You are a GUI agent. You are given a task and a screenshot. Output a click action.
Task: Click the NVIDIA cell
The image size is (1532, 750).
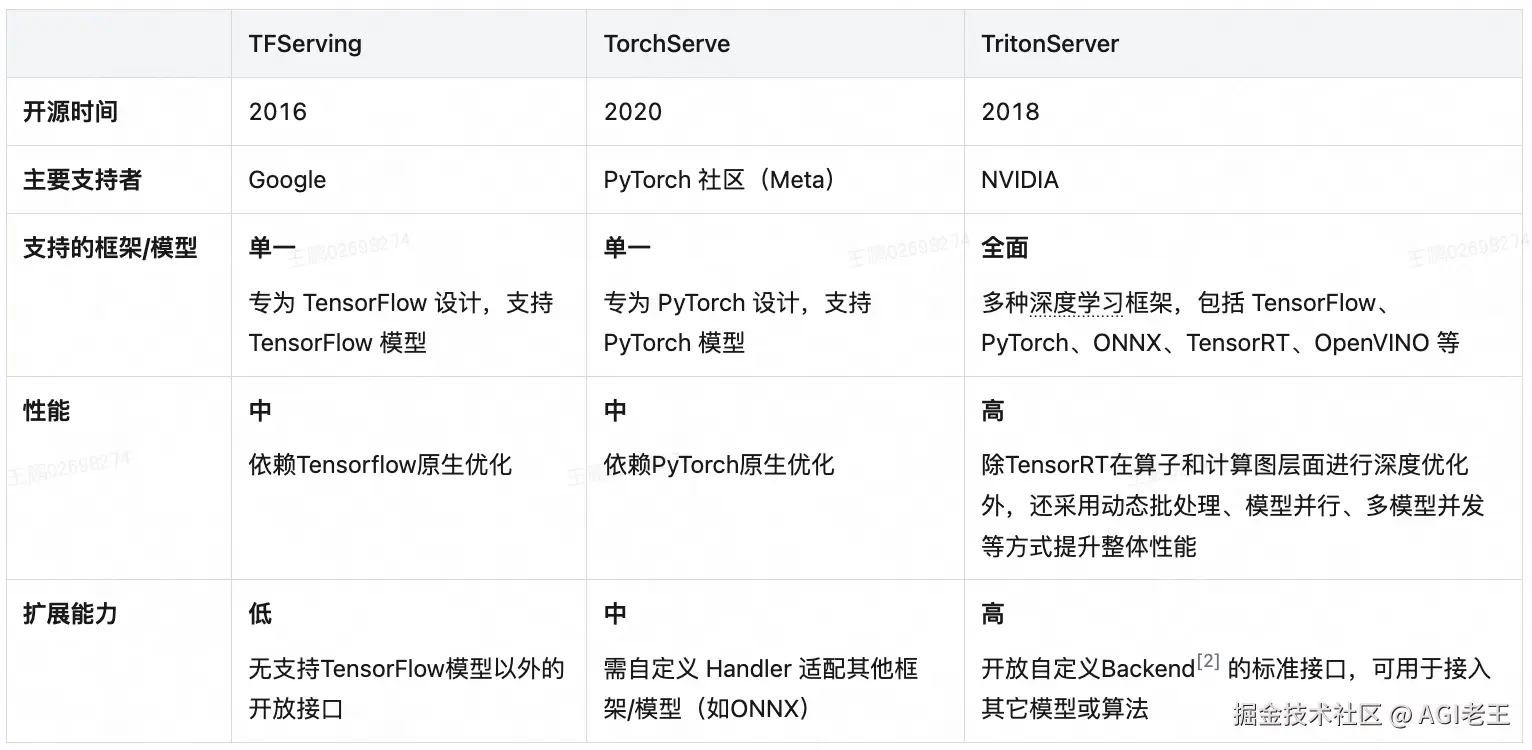point(1019,180)
